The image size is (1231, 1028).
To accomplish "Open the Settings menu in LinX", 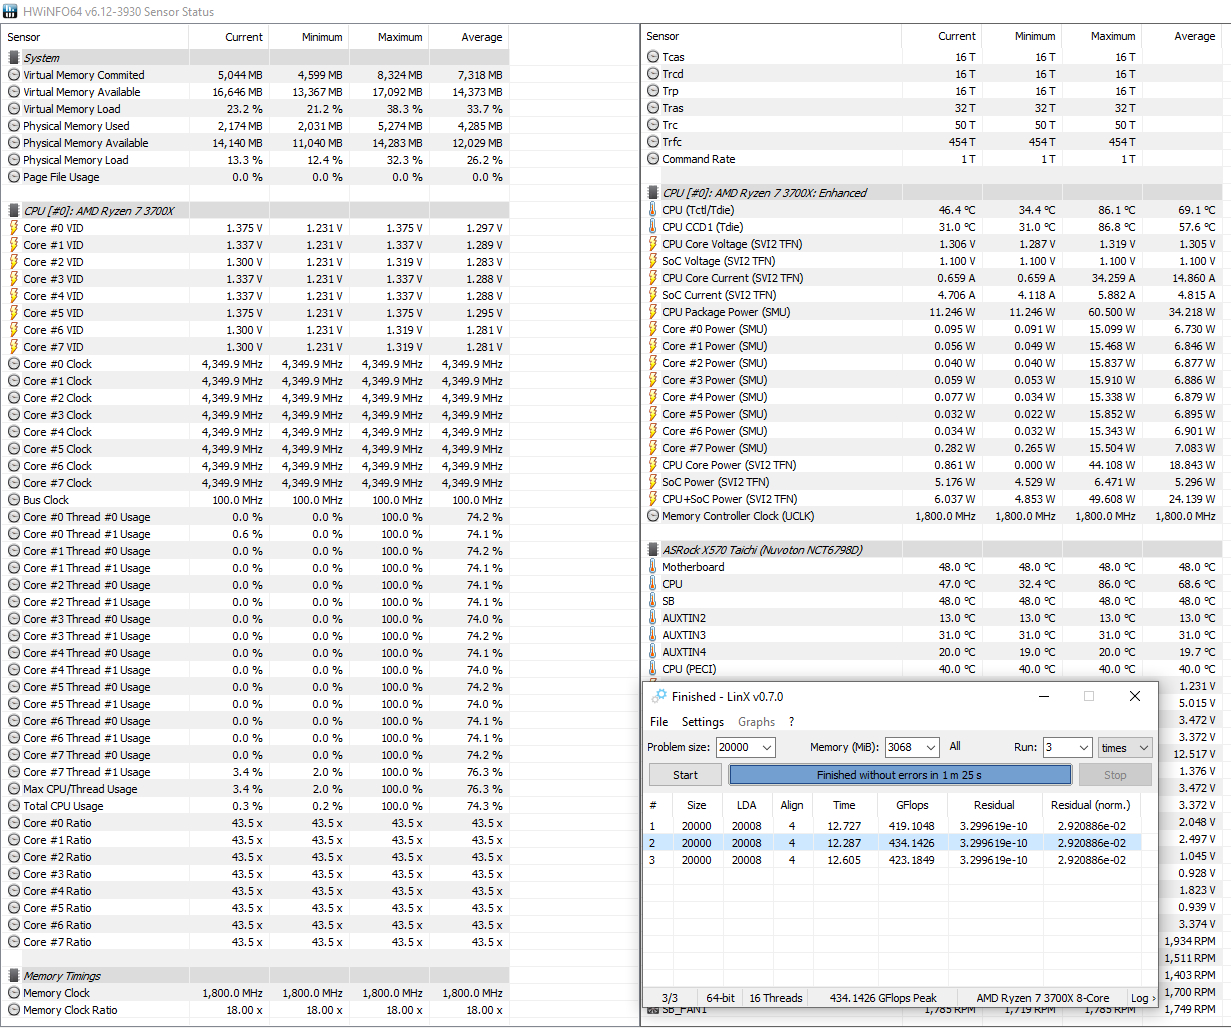I will (x=703, y=722).
